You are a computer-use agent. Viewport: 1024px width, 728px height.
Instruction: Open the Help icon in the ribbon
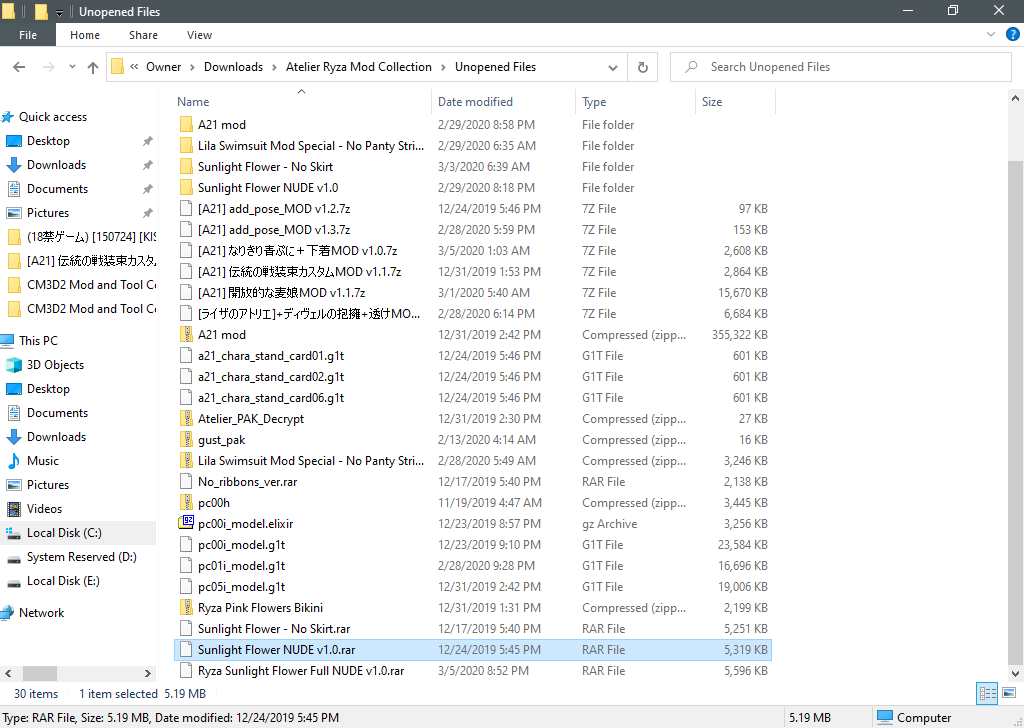[x=1012, y=35]
